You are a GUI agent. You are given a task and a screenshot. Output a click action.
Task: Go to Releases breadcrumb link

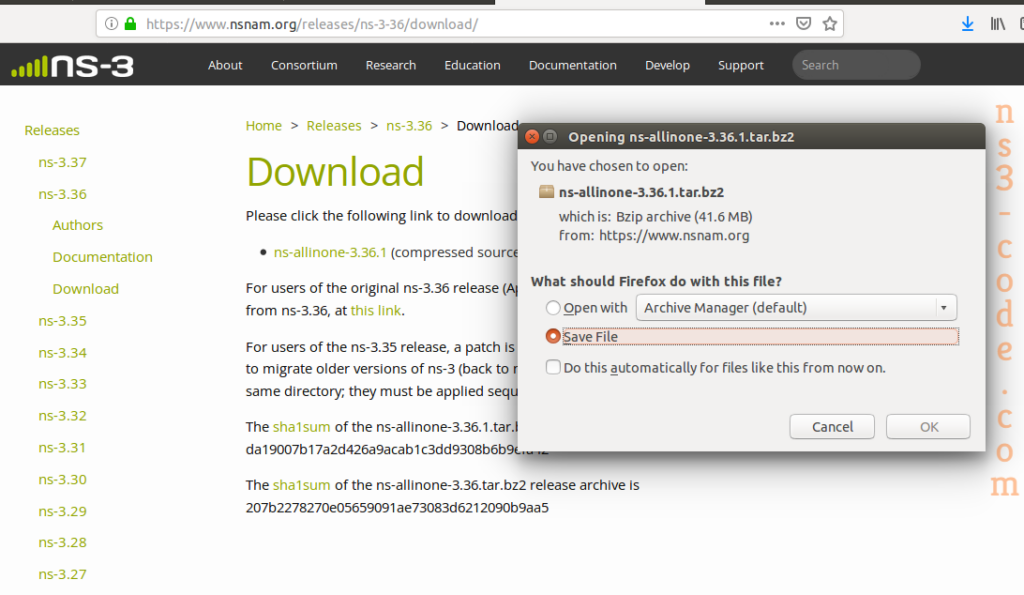click(x=334, y=125)
